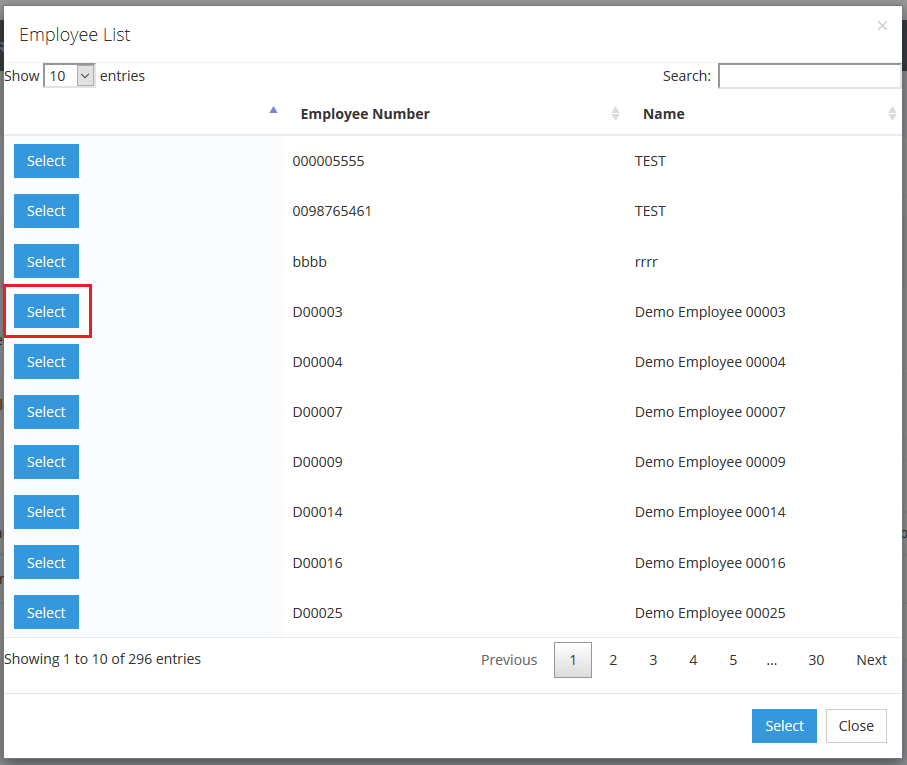Image resolution: width=907 pixels, height=765 pixels.
Task: Choose Demo Employee 00007 via Select
Action: click(x=46, y=412)
